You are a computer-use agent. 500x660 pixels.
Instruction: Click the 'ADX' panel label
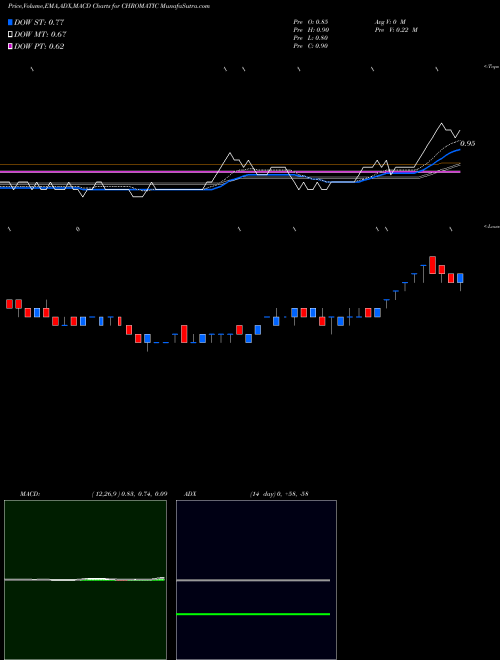[190, 494]
